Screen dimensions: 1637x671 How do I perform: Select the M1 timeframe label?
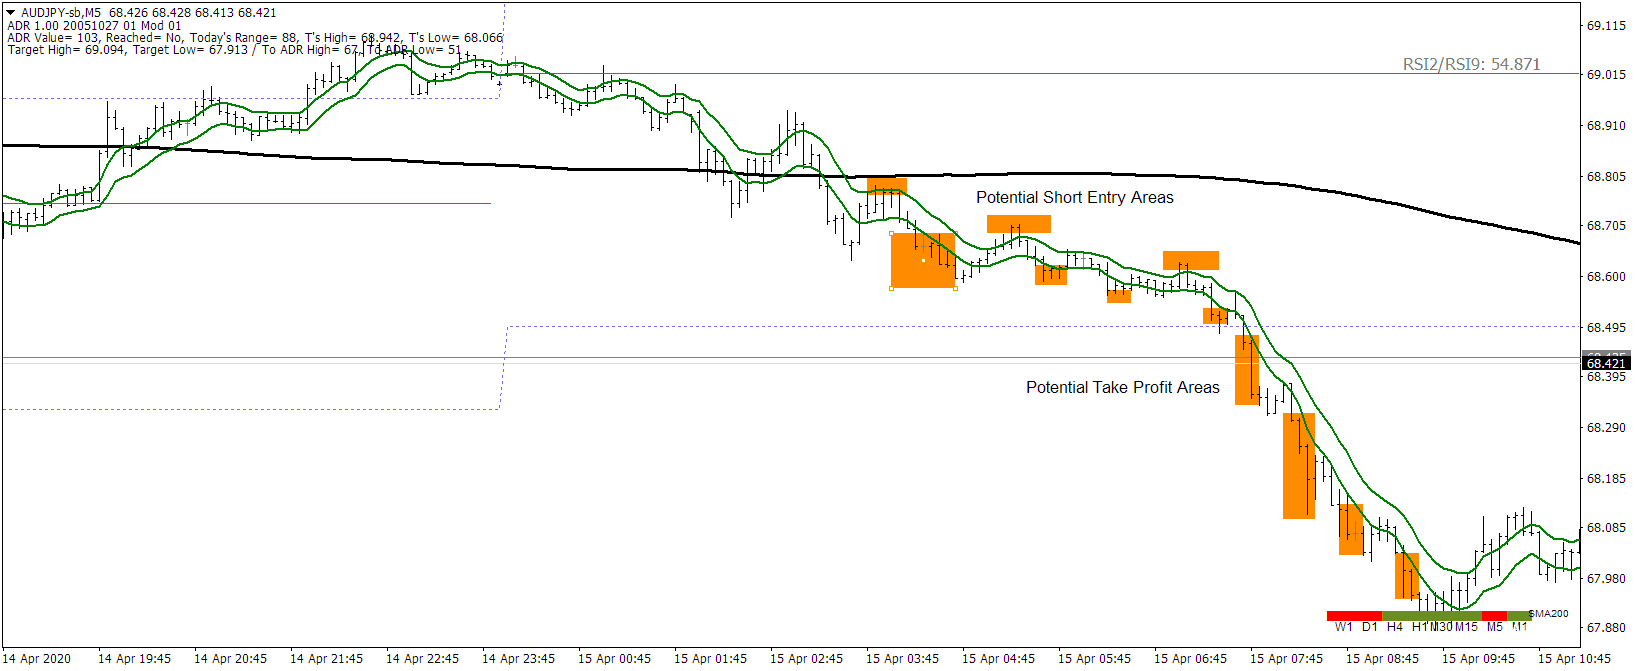click(x=1519, y=627)
